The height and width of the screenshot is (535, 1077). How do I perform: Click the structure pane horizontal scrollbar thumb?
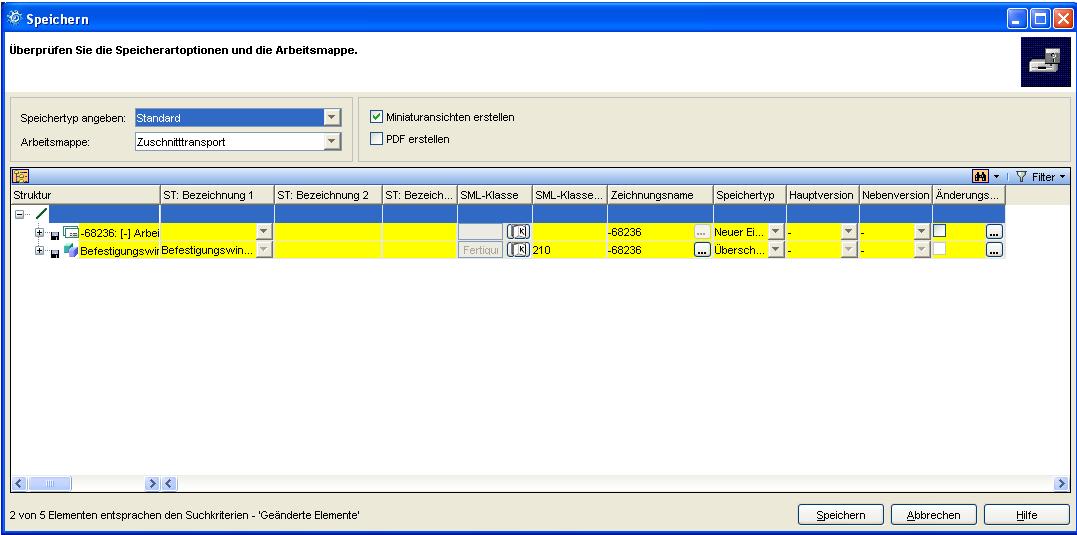49,483
